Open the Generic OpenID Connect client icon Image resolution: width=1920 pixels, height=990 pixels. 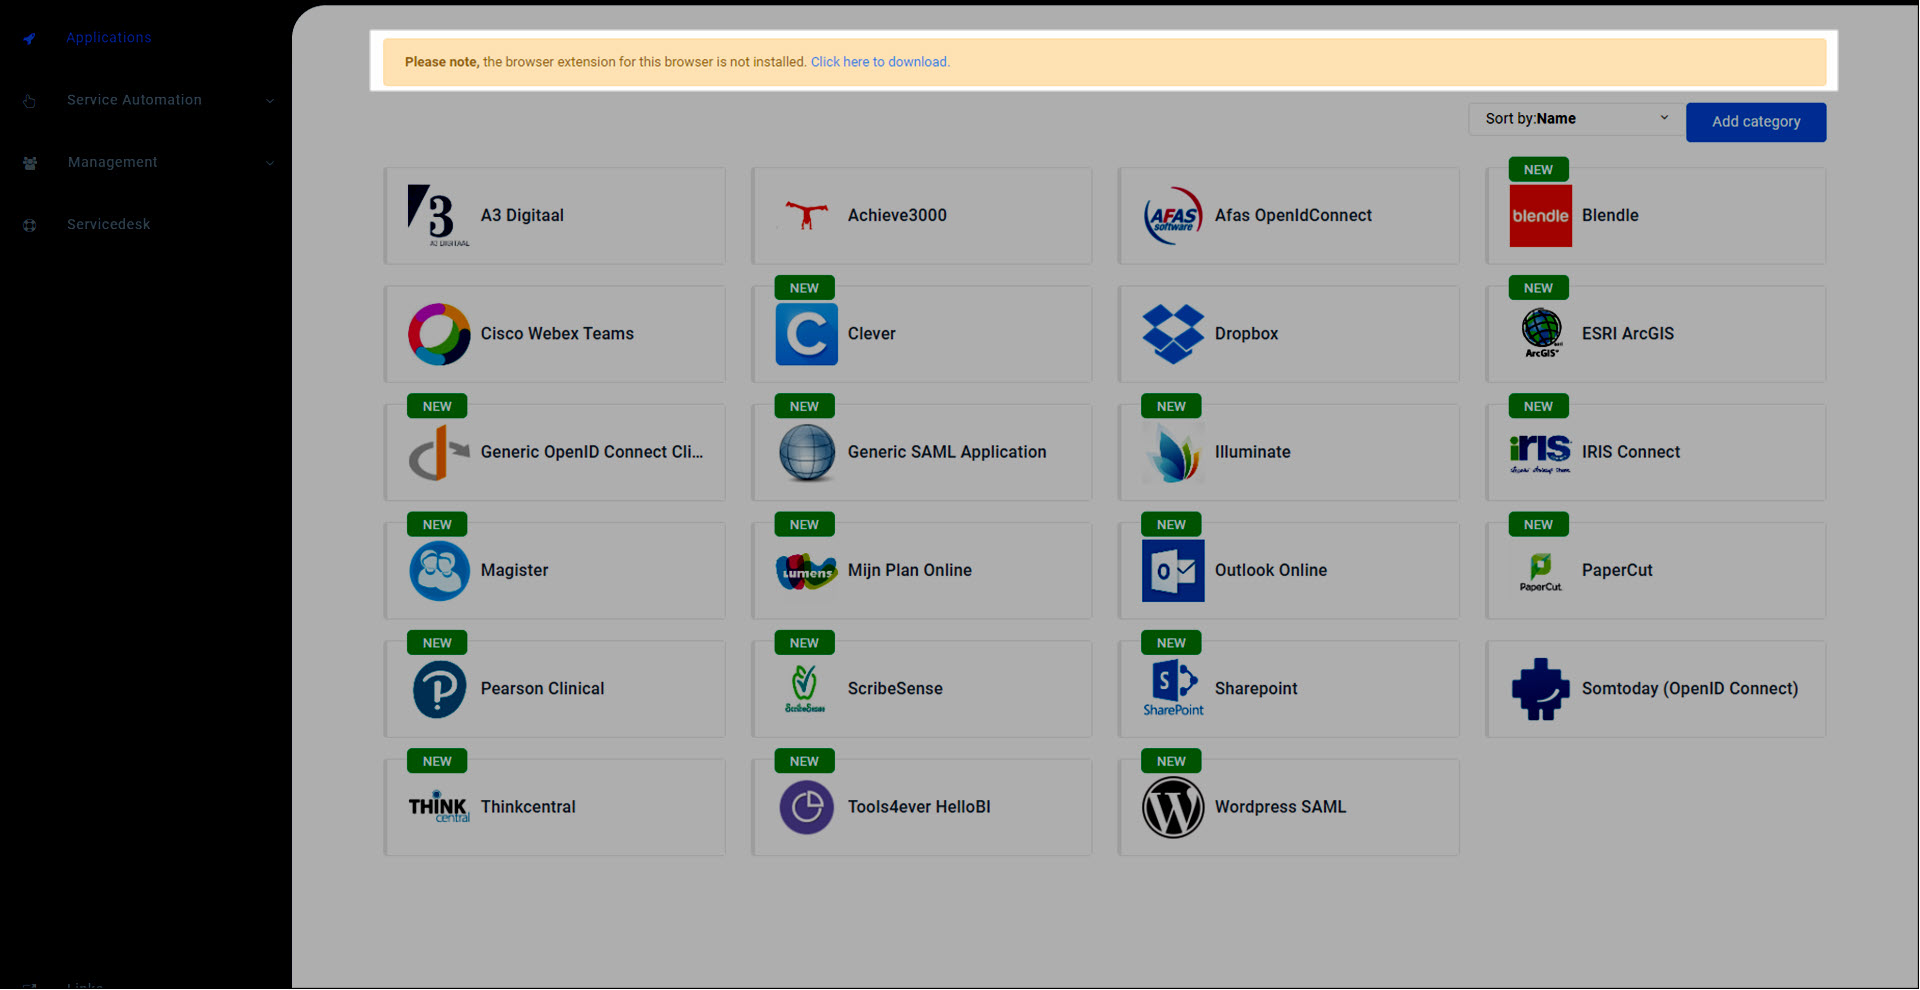439,453
